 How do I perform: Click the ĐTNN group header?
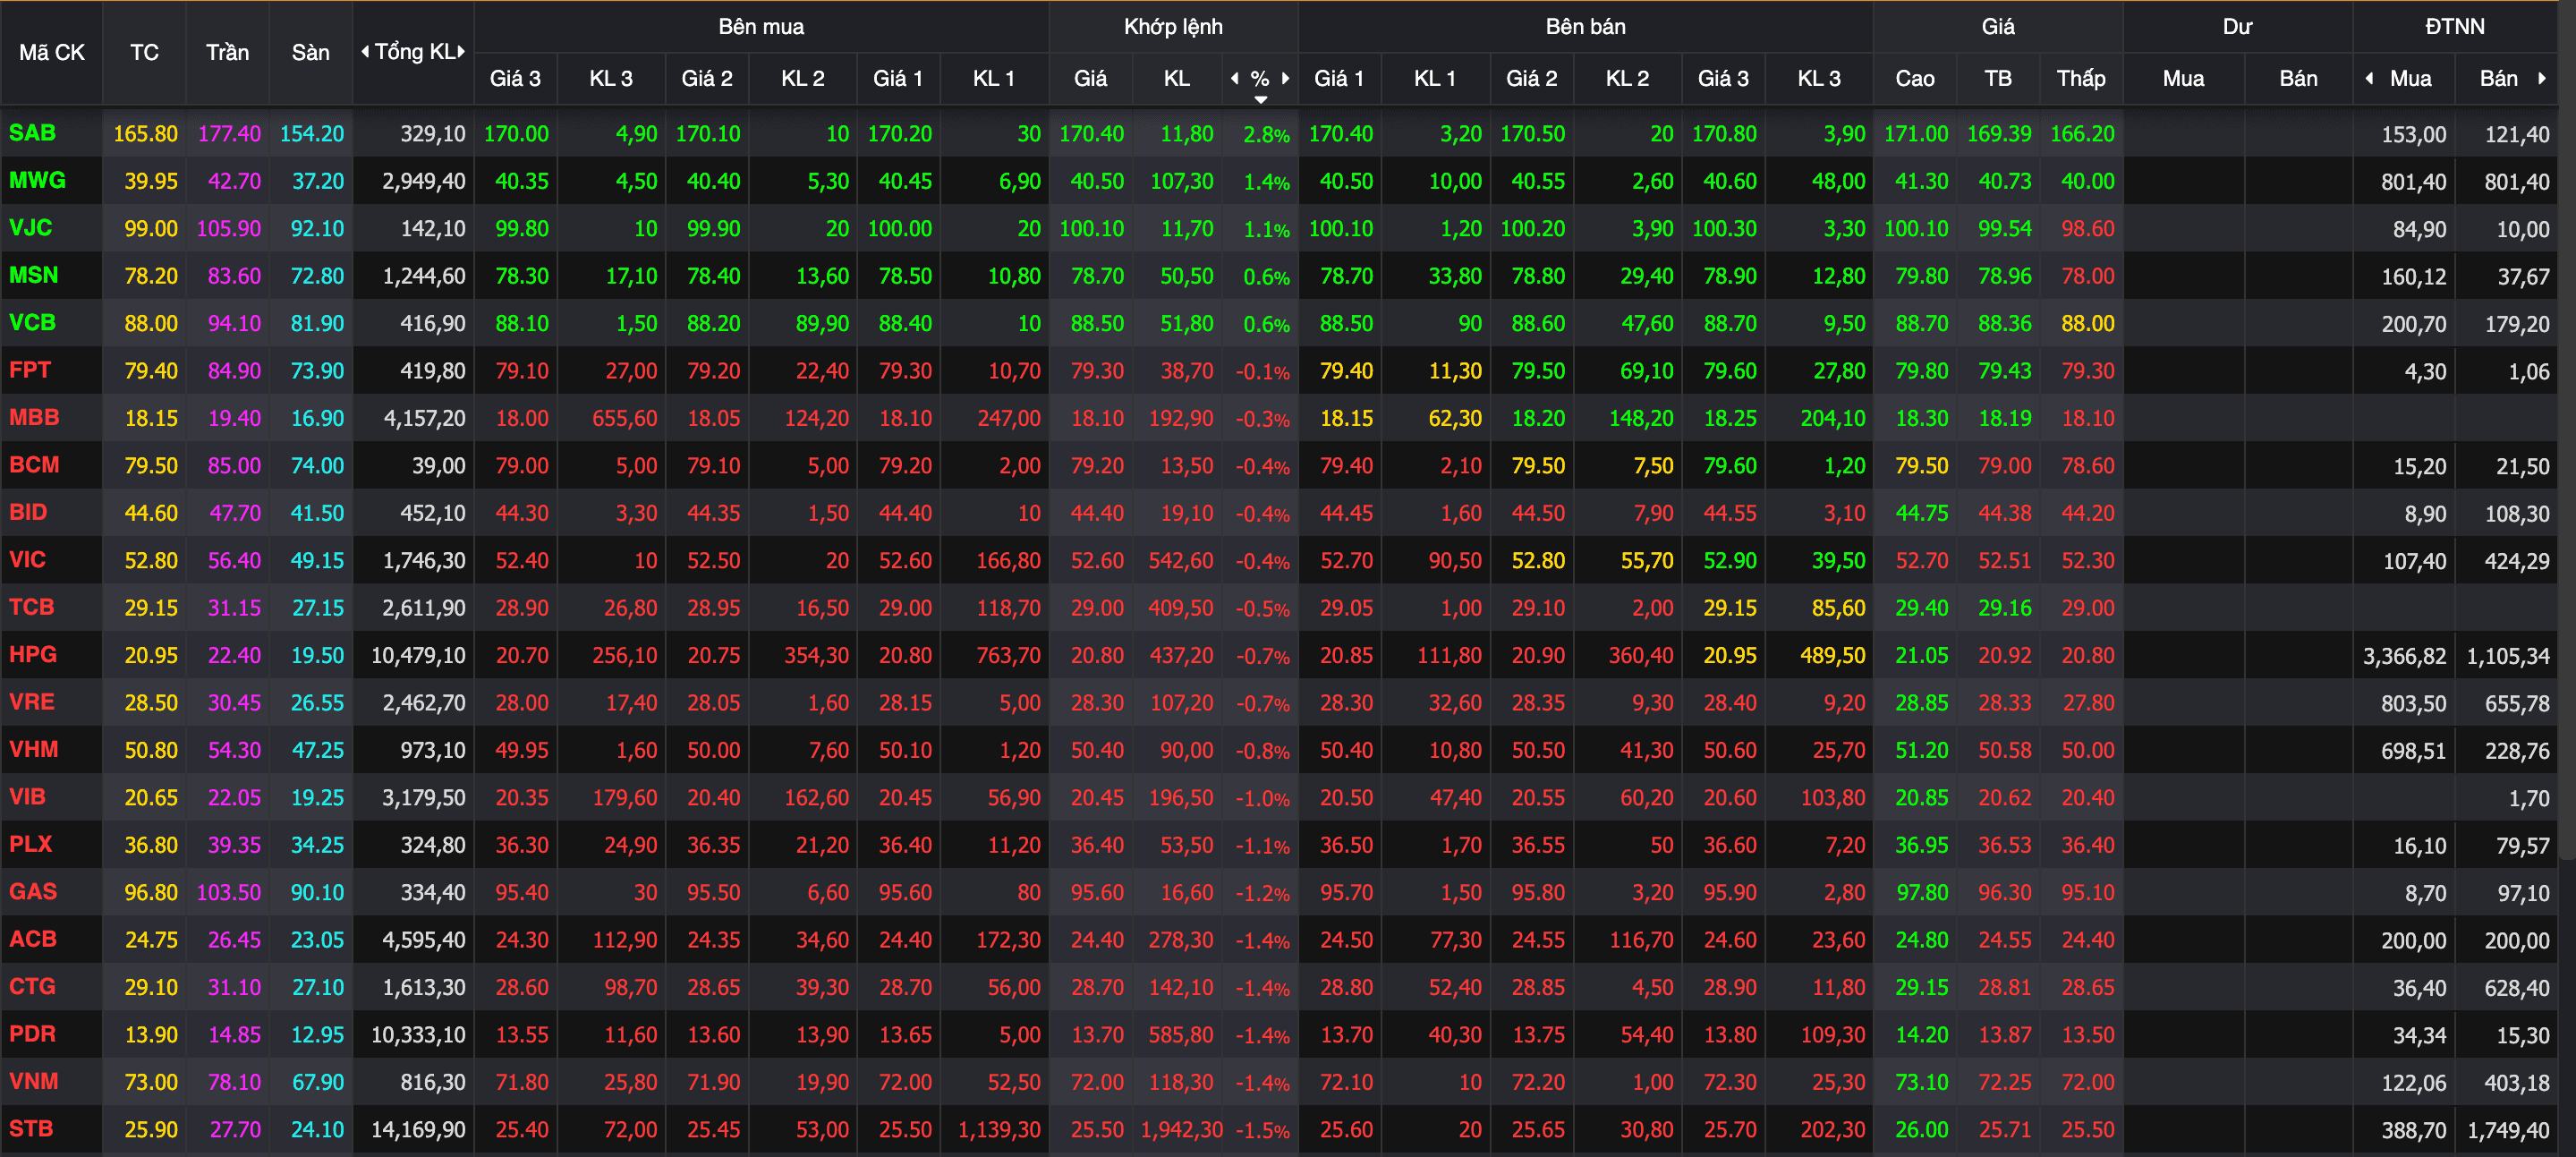pyautogui.click(x=2454, y=27)
